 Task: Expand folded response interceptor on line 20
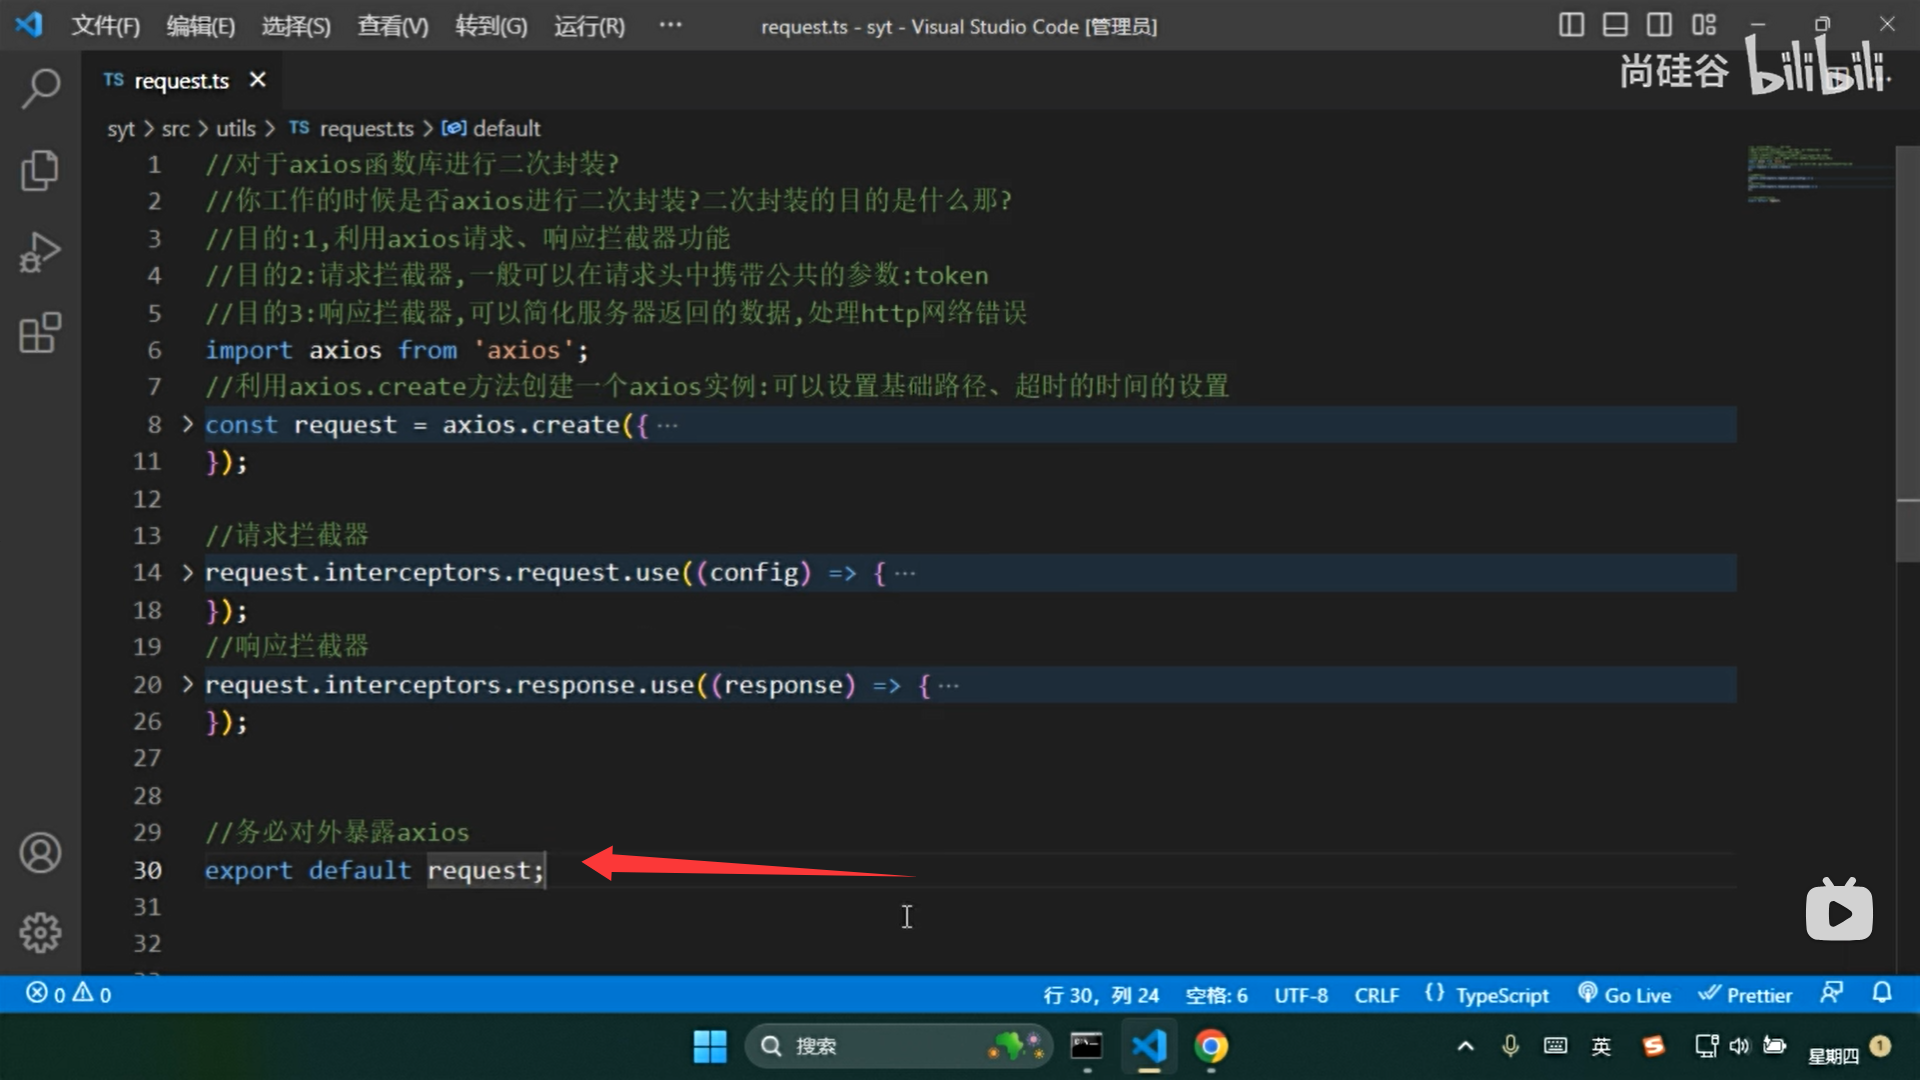click(x=187, y=685)
